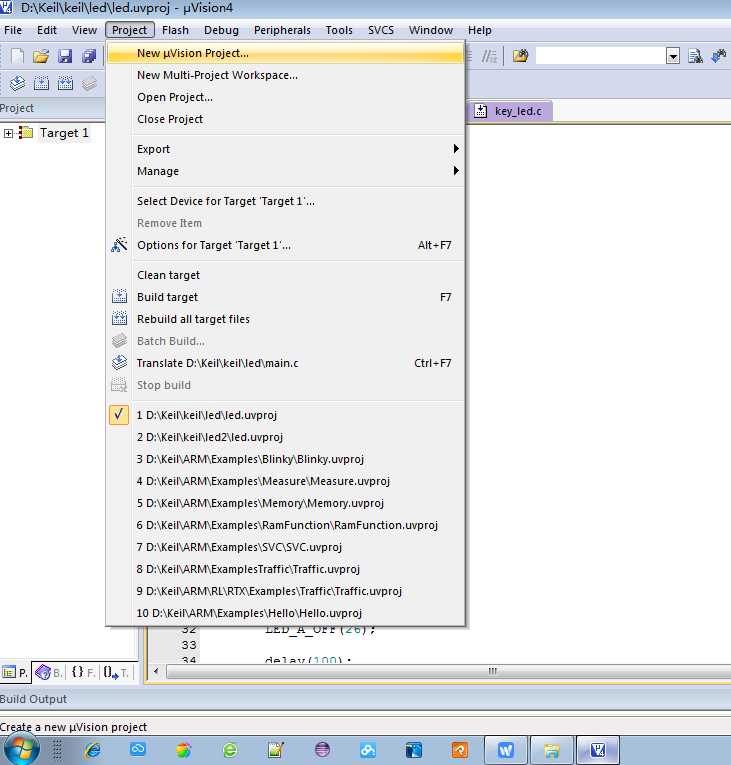Click the toolbar search text field
Screen dimensions: 731x765
601,56
